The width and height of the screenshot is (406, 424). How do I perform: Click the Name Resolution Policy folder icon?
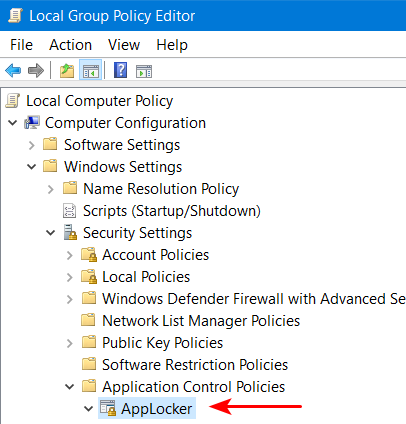pyautogui.click(x=70, y=188)
